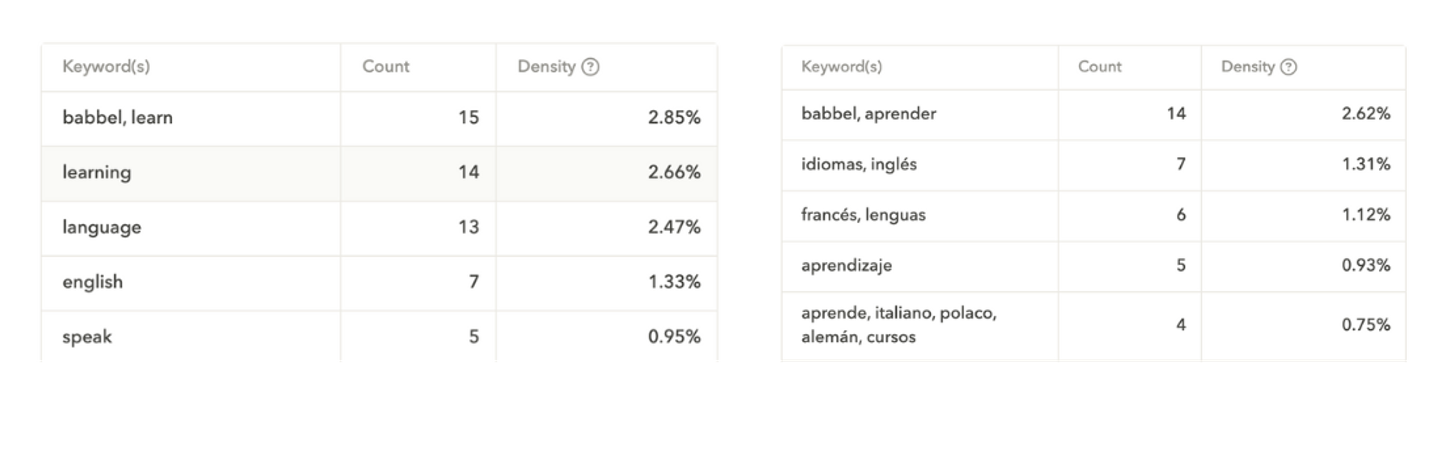The width and height of the screenshot is (1454, 456).
Task: Select the 'idiomas, inglés' keyword row
Action: (x=859, y=165)
